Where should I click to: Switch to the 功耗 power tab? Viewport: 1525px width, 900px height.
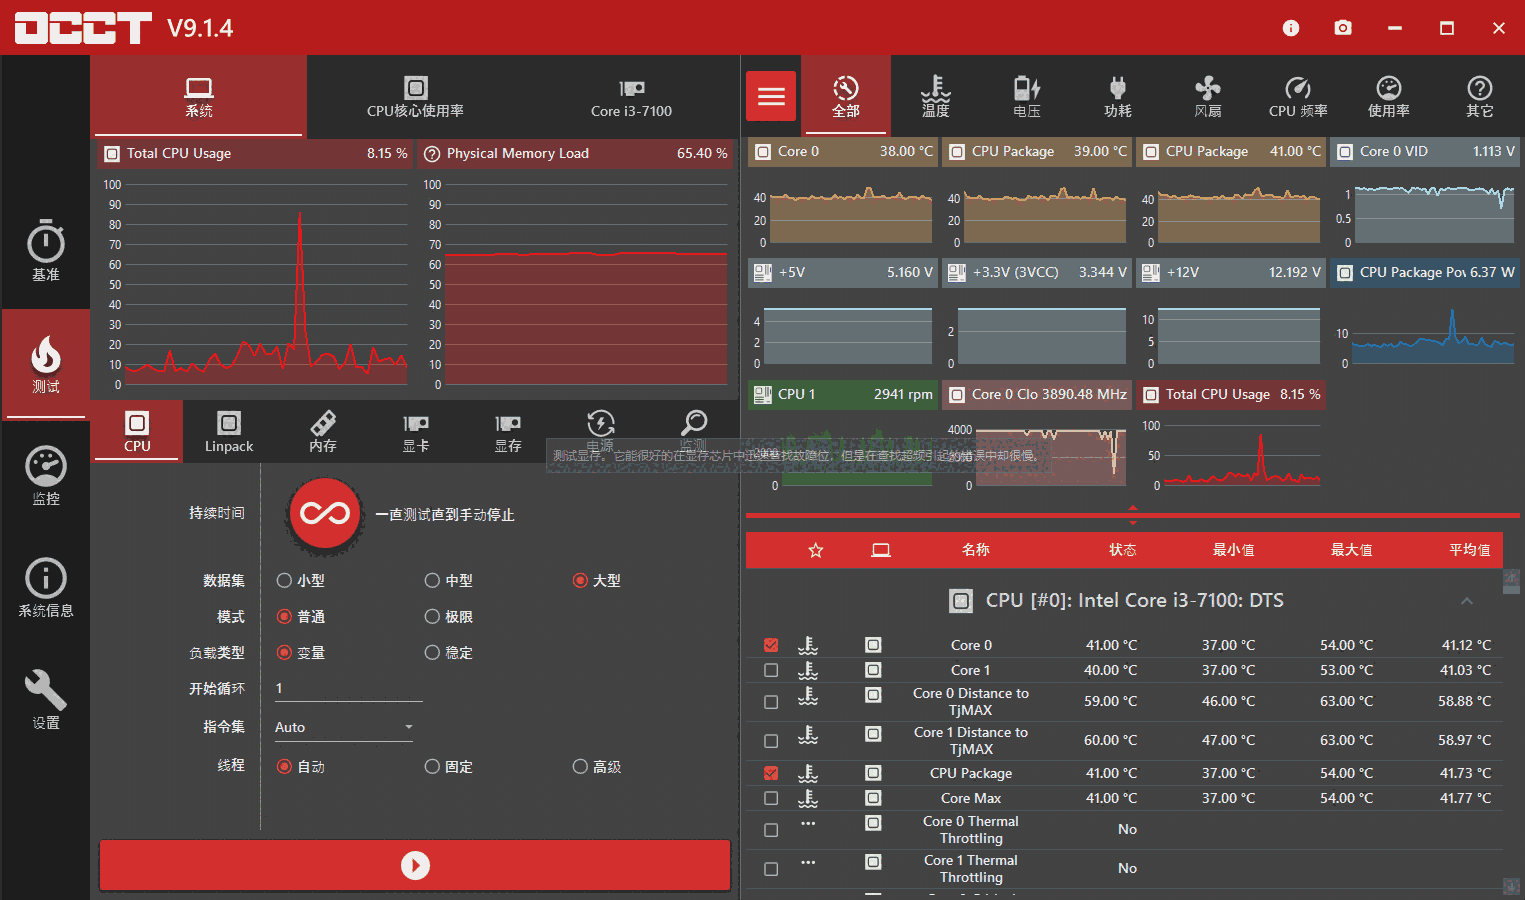tap(1118, 96)
